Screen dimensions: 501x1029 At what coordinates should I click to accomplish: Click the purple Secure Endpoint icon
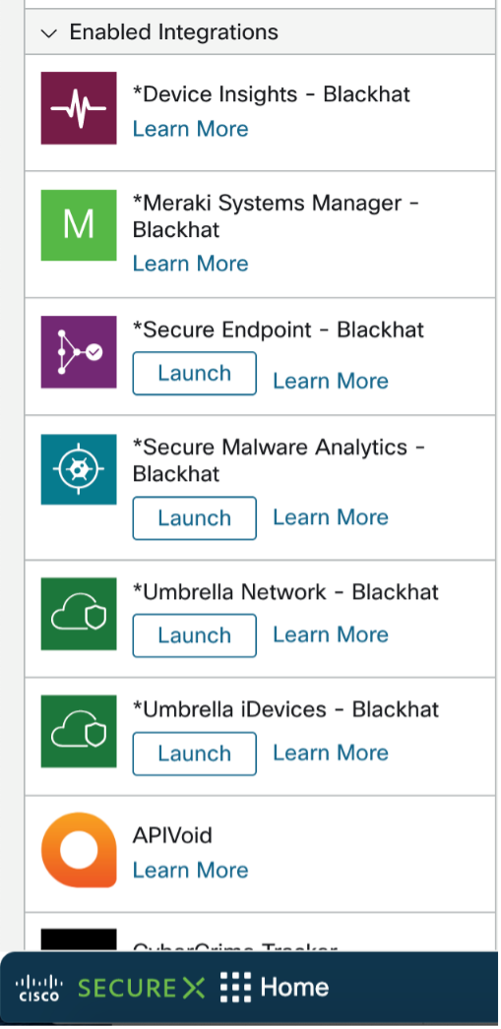click(x=79, y=352)
